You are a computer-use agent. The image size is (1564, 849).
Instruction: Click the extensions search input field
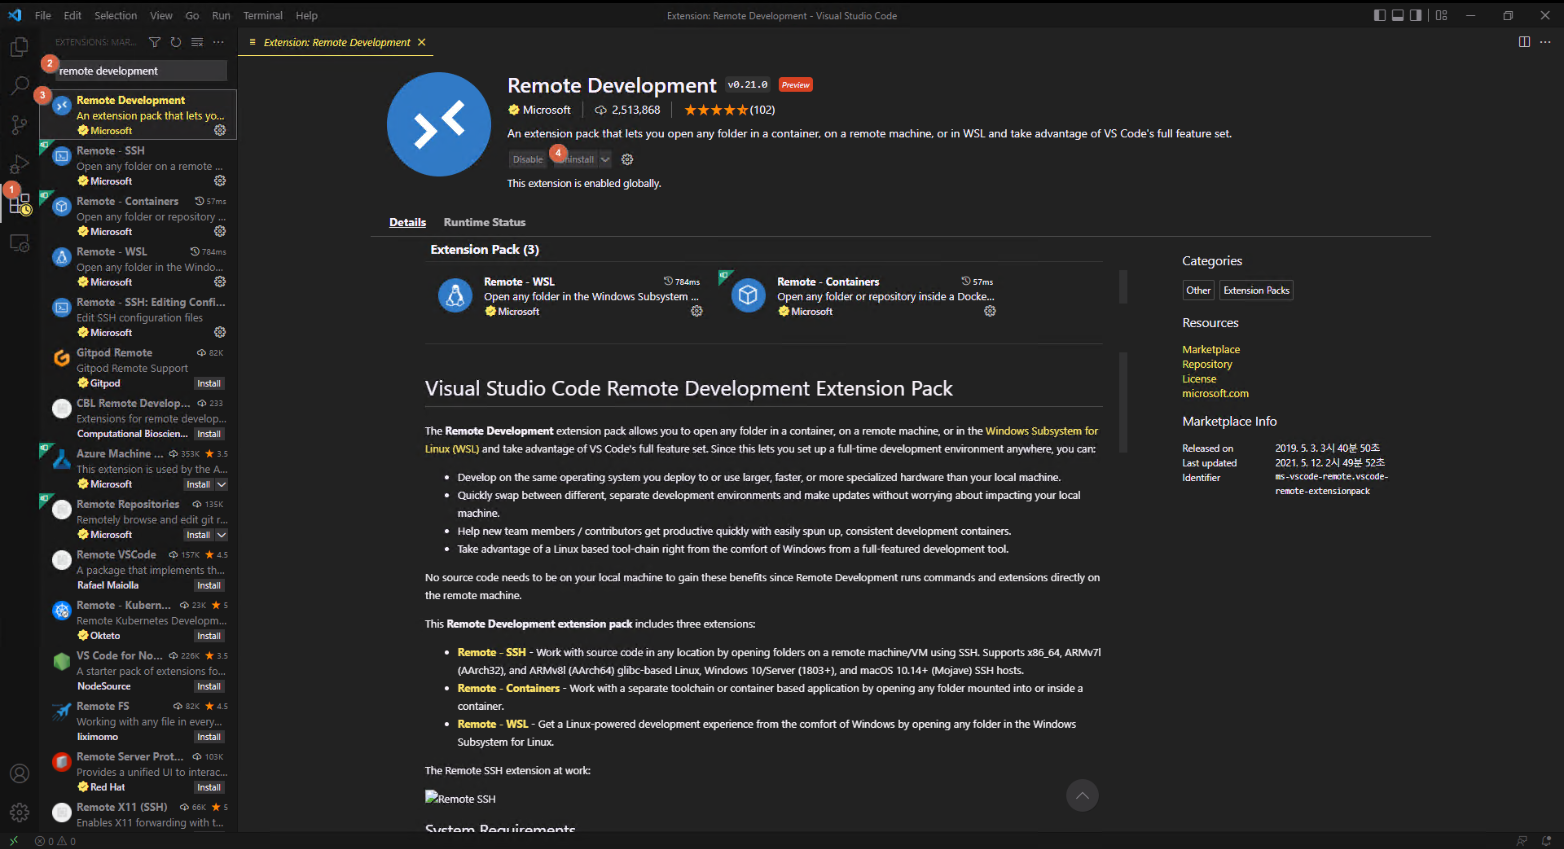[141, 71]
